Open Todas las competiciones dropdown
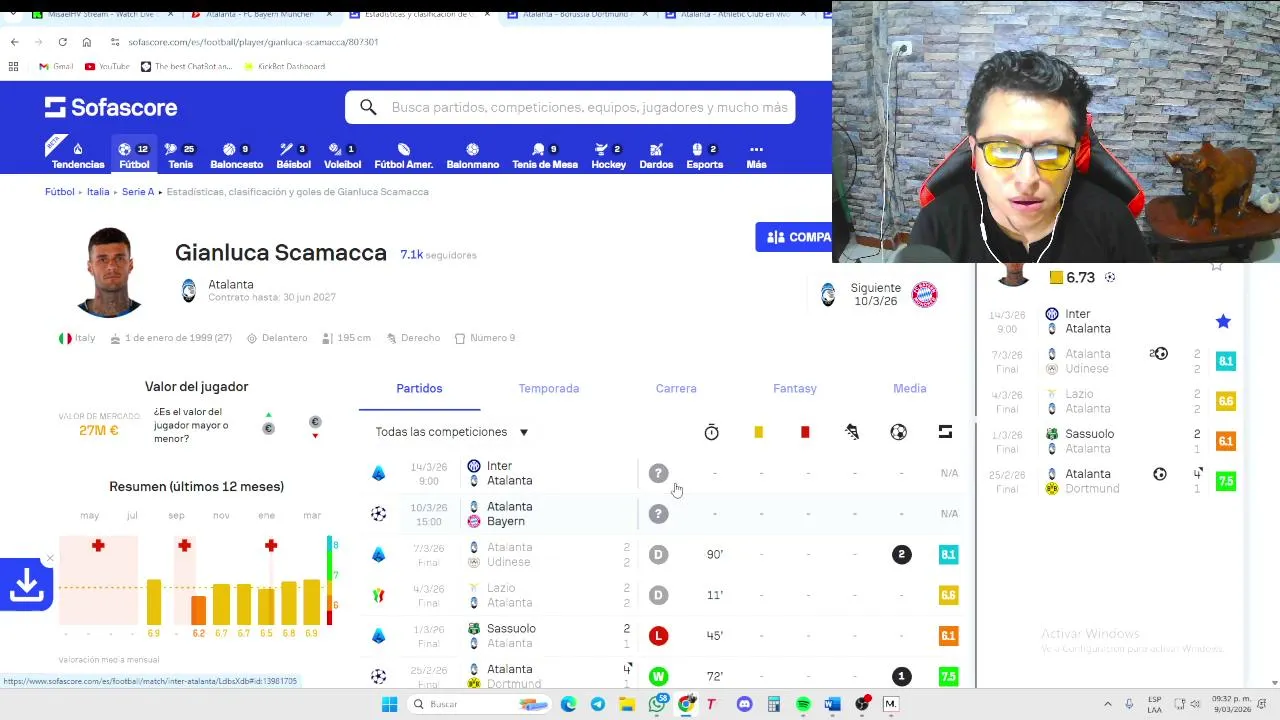This screenshot has height=720, width=1280. point(452,432)
